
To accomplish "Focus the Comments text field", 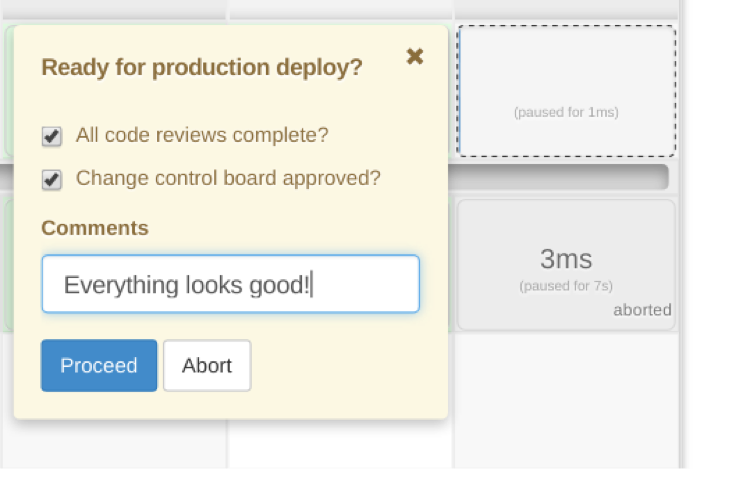I will (230, 284).
